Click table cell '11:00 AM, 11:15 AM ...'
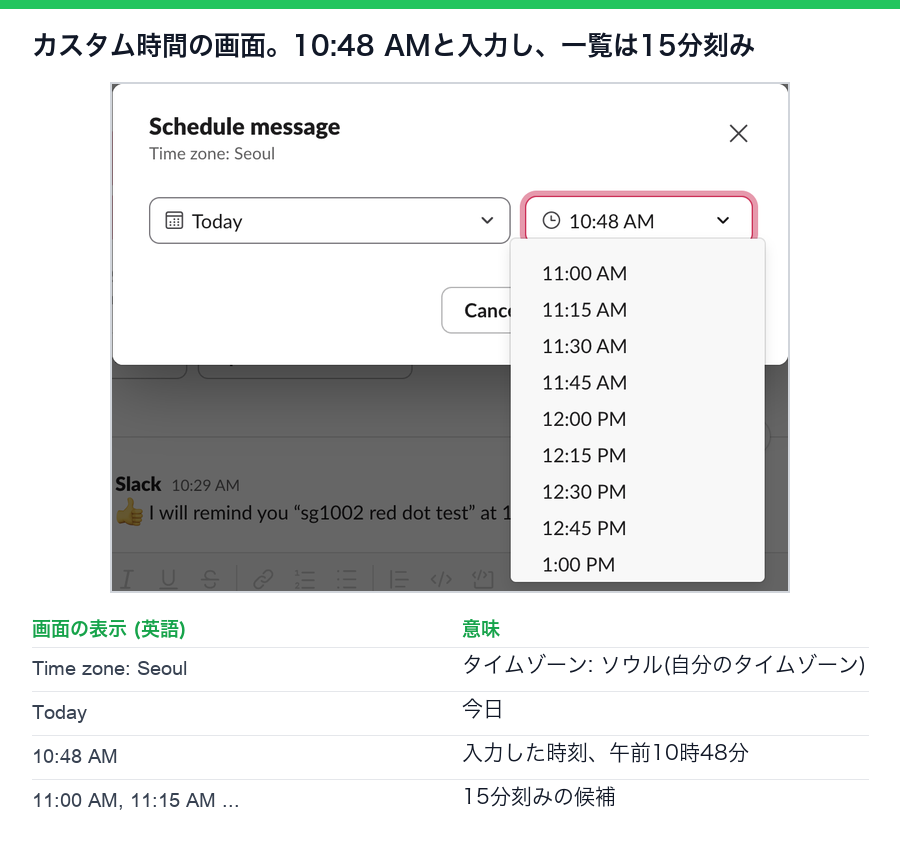Viewport: 900px width, 861px height. (135, 800)
